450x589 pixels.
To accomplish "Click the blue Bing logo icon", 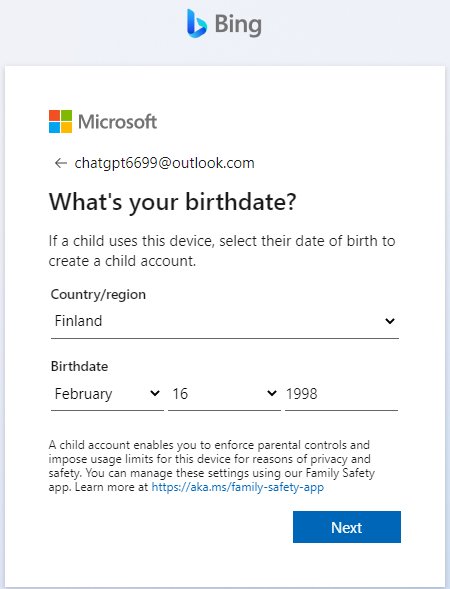I will [x=197, y=24].
